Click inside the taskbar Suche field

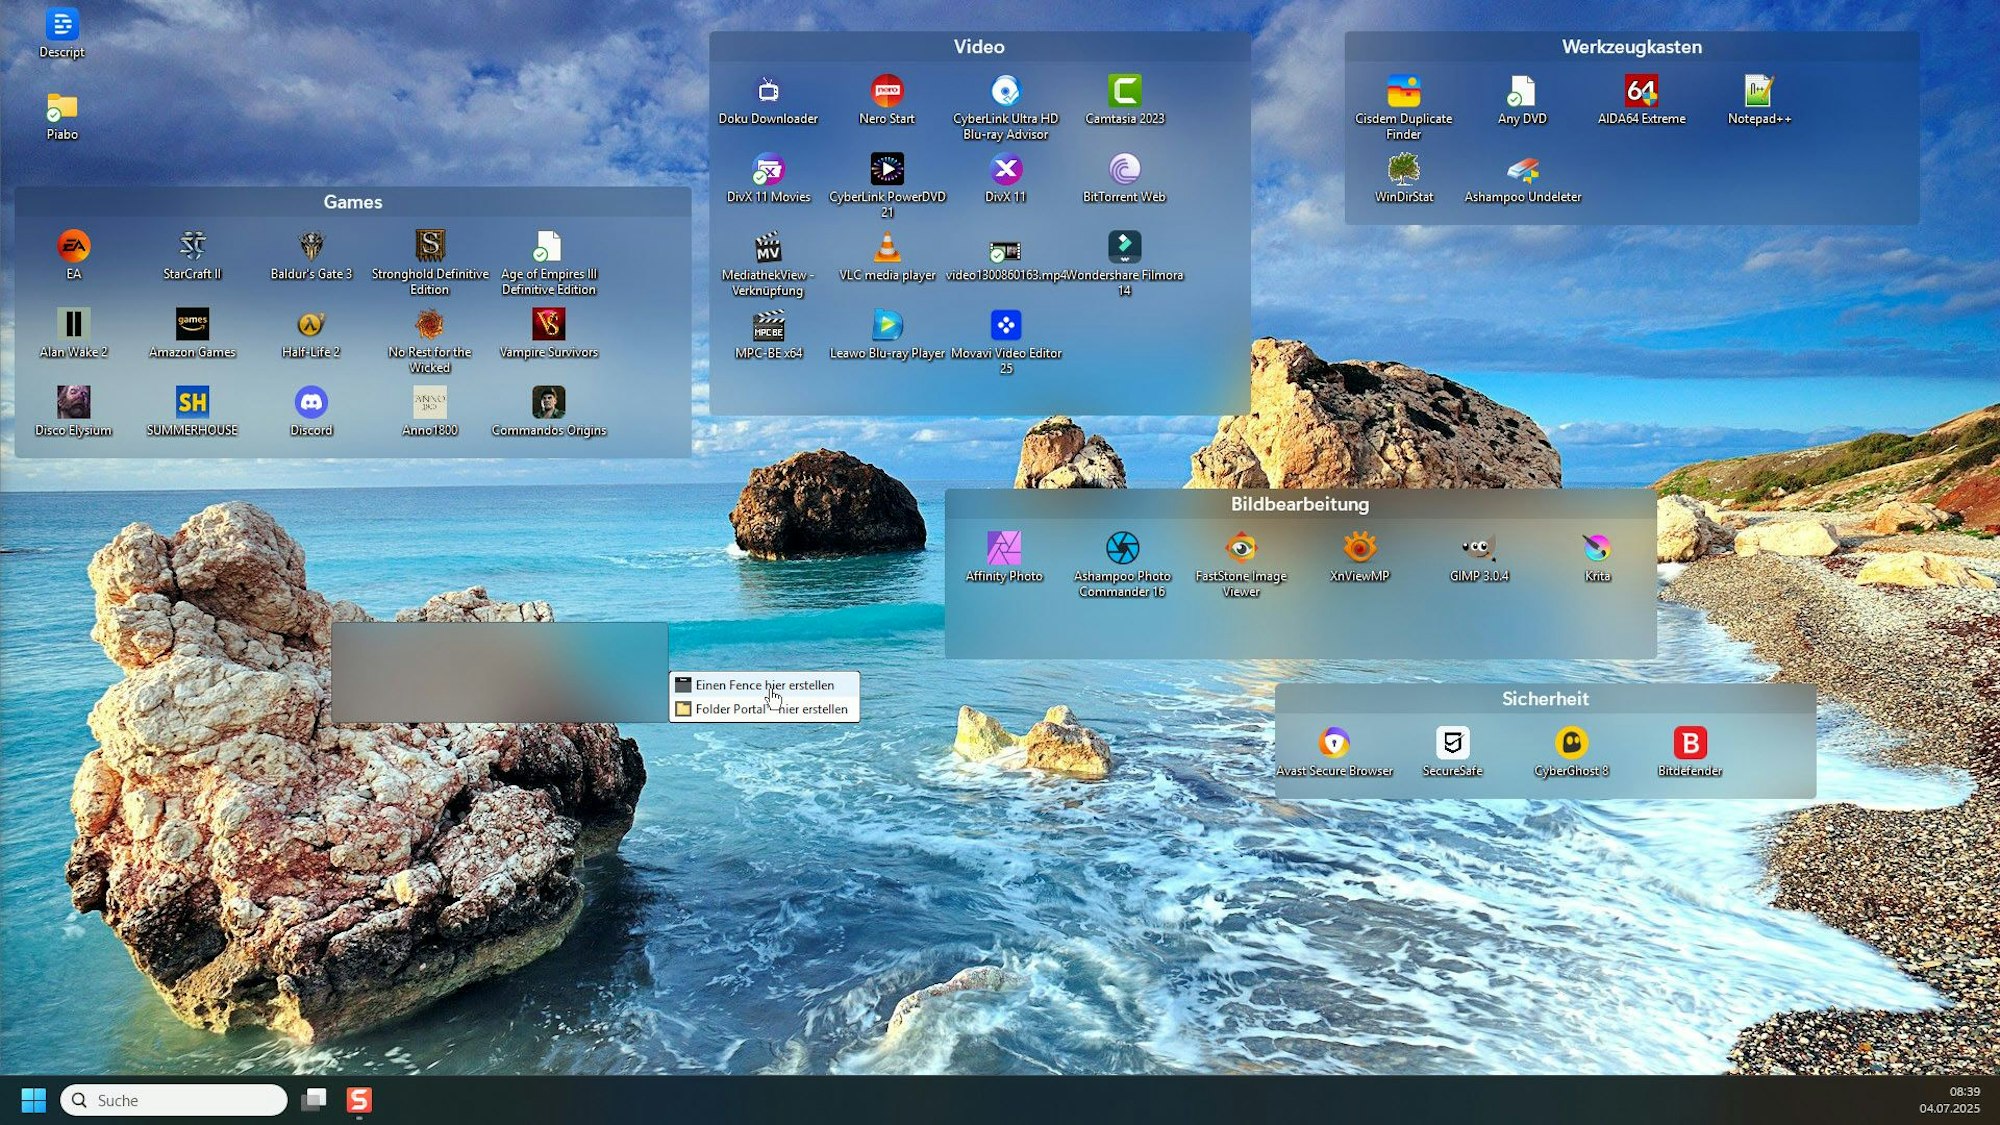[175, 1100]
